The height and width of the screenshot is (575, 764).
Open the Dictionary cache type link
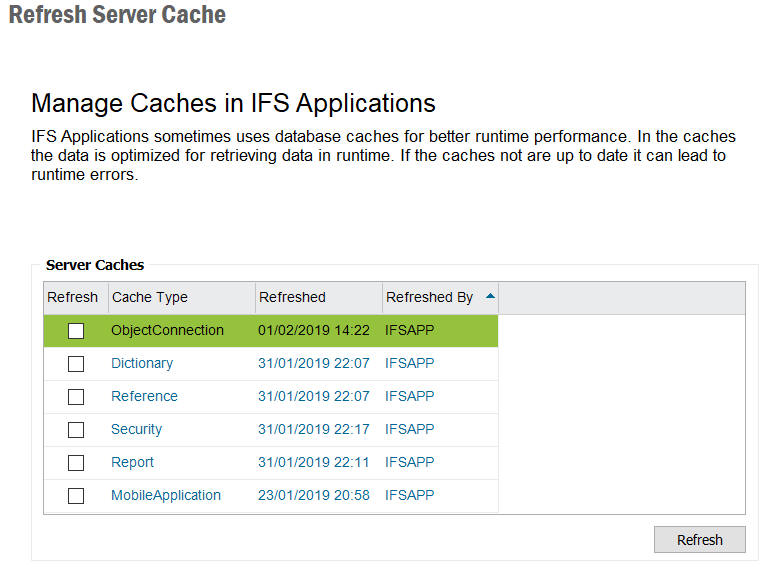click(142, 363)
